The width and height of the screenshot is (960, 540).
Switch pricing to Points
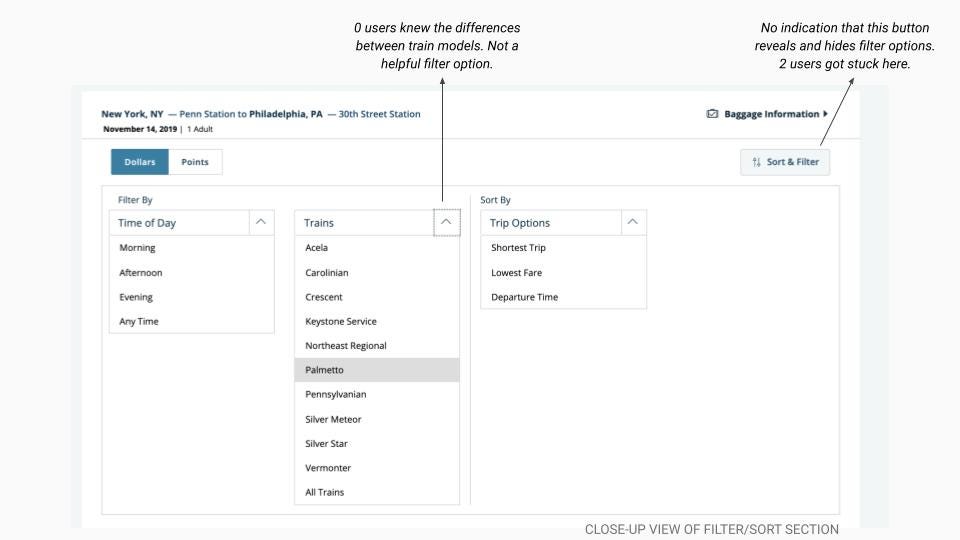195,162
